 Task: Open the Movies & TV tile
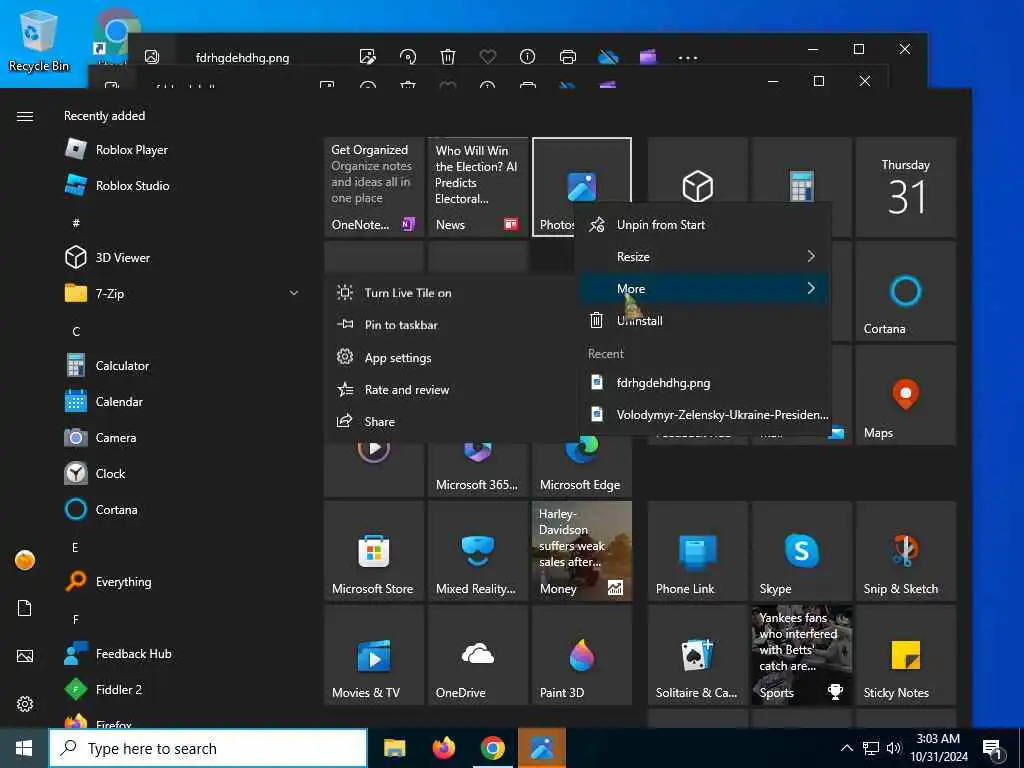click(x=374, y=655)
